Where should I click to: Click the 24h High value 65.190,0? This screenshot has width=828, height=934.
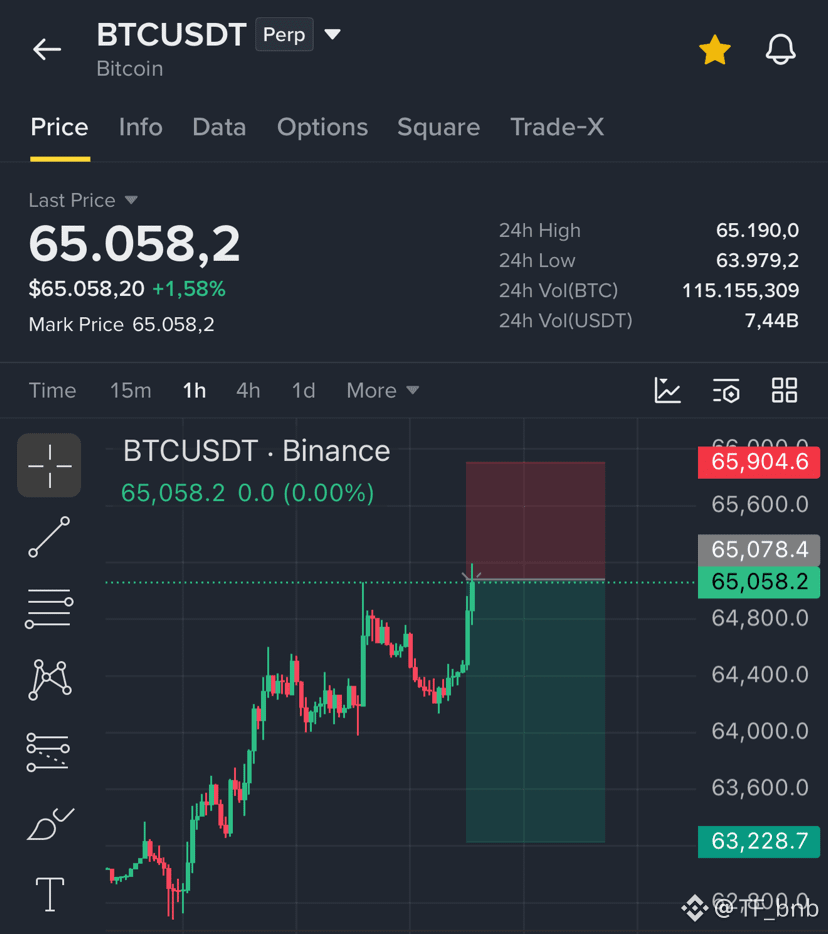(757, 231)
